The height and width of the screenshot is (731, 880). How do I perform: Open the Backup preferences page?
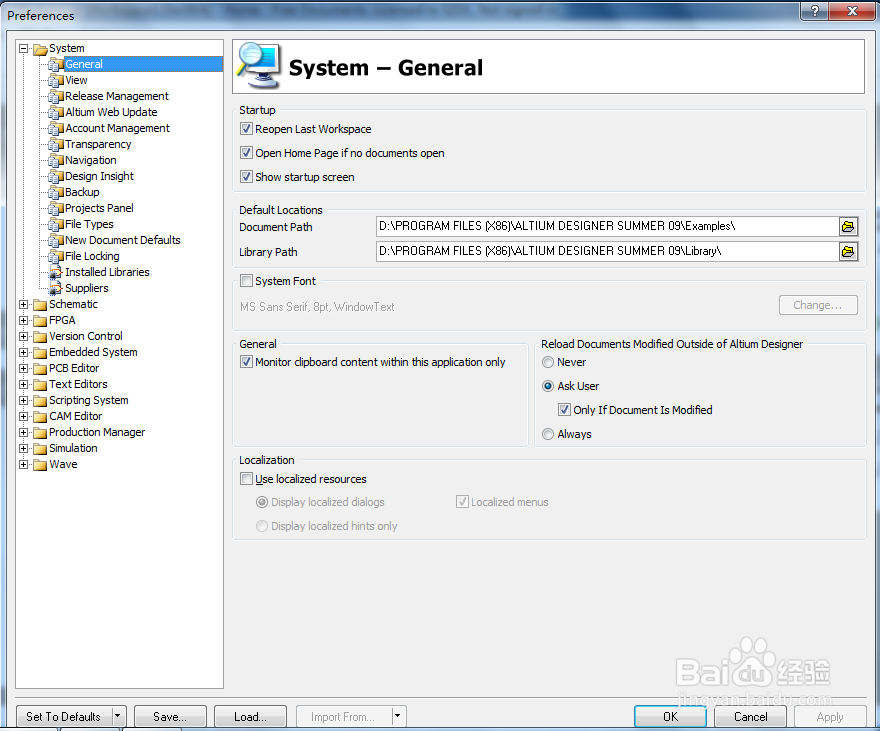82,192
